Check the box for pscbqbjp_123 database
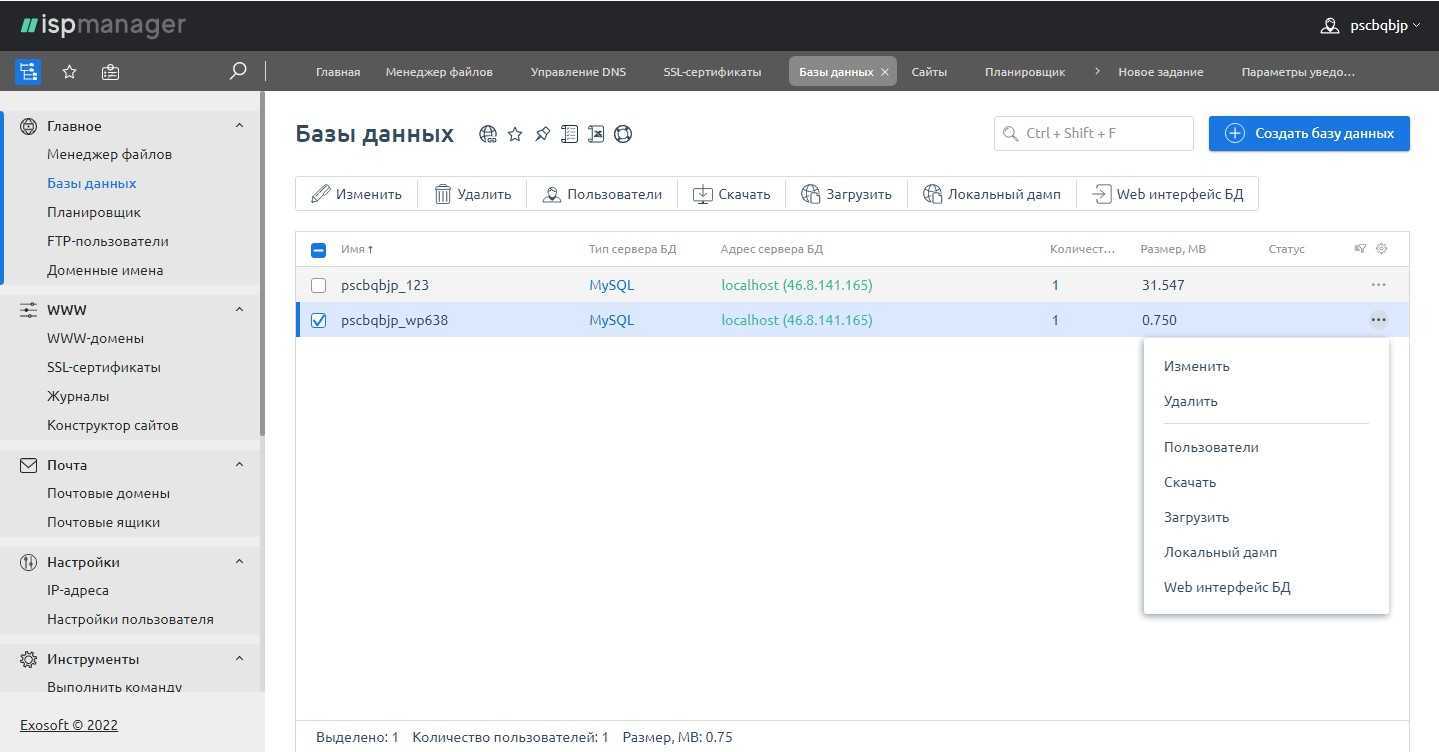The width and height of the screenshot is (1439, 752). [319, 285]
